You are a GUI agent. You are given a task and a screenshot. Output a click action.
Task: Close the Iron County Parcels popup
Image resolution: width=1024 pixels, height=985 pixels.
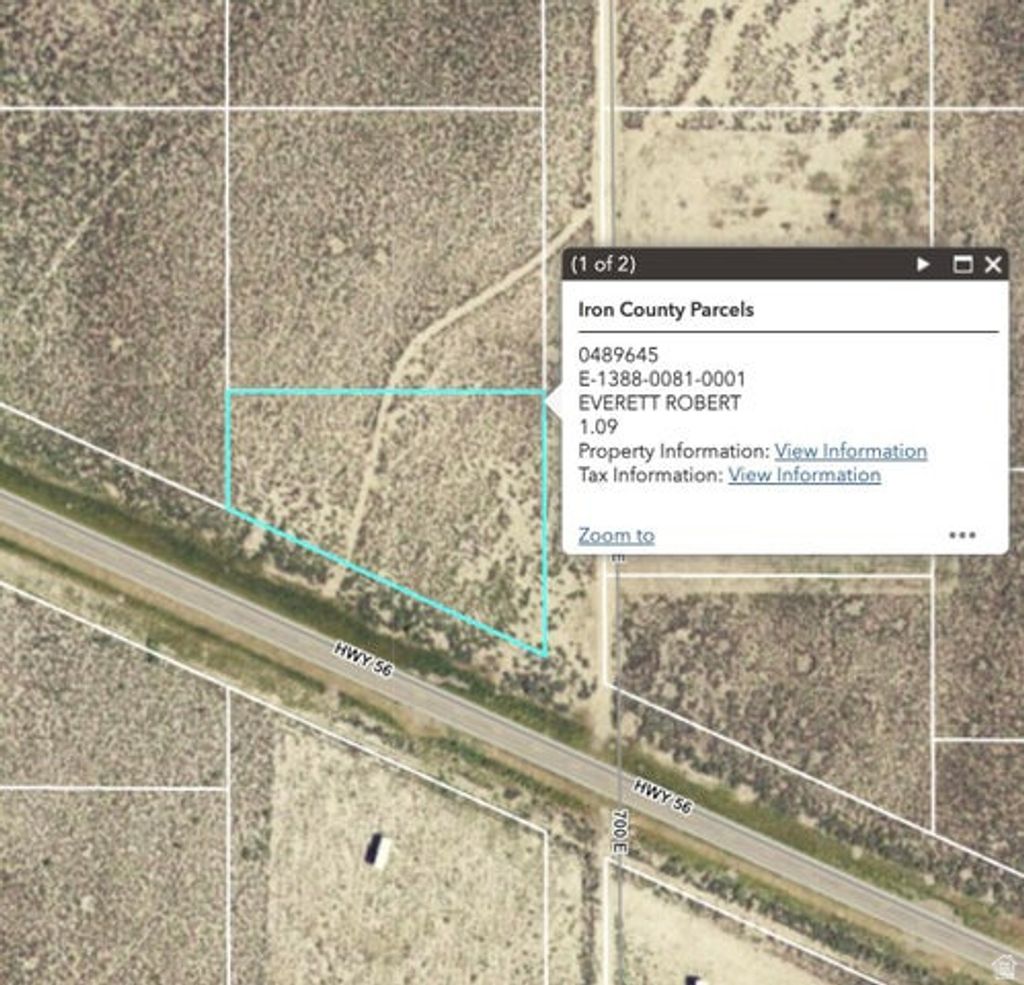pyautogui.click(x=992, y=264)
